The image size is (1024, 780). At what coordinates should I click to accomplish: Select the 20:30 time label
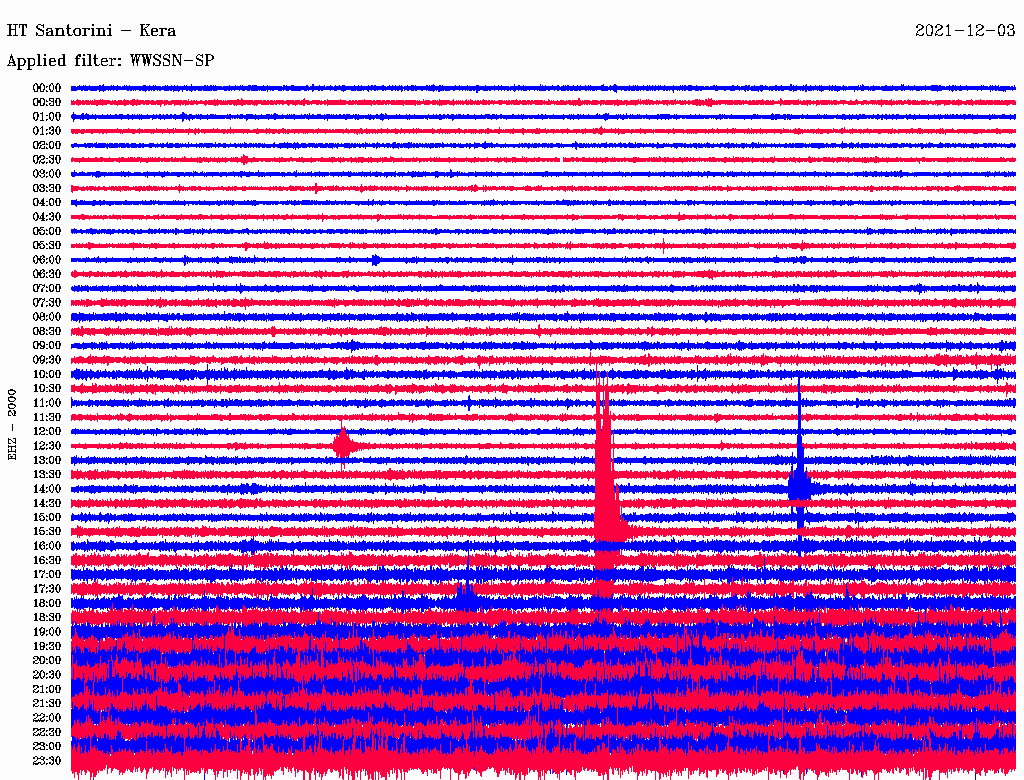point(47,675)
